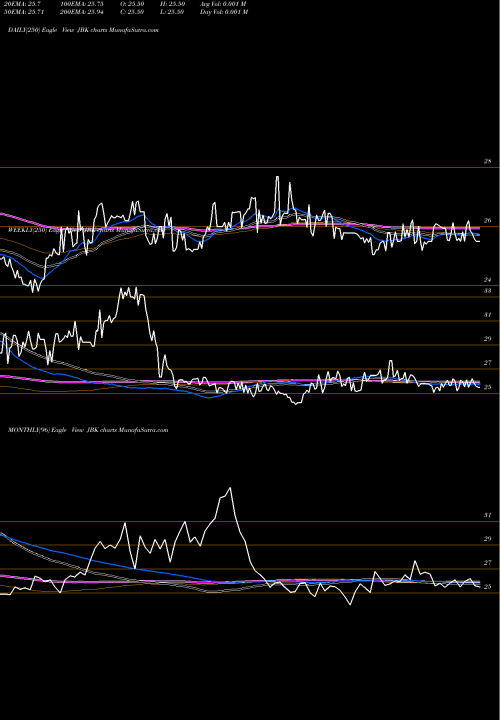Click the 26 price label on daily chart
The image size is (500, 720).
pos(487,221)
